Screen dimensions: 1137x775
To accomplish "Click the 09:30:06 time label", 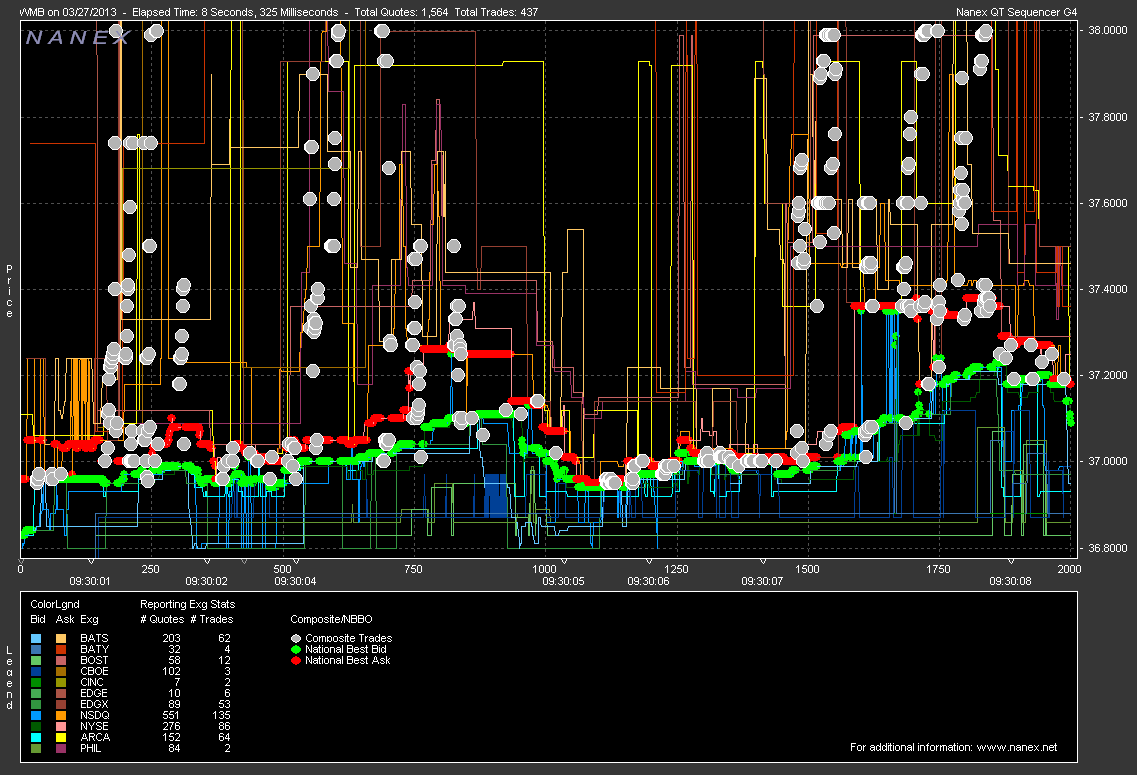I will click(x=648, y=581).
